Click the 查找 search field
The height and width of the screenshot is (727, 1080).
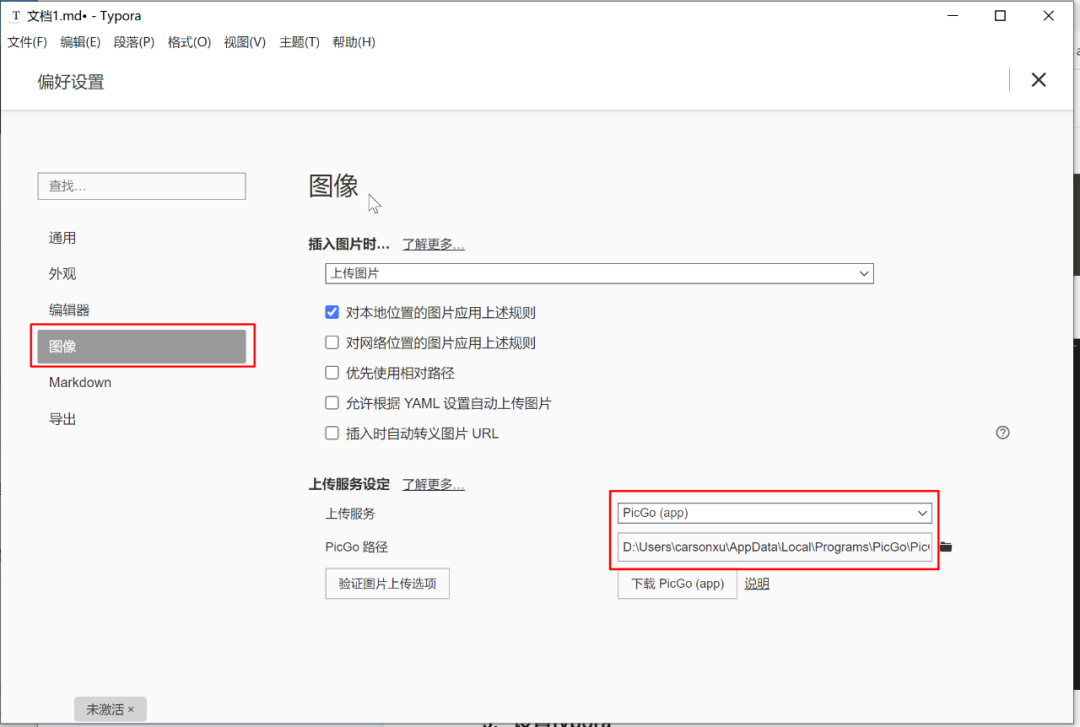coord(141,186)
